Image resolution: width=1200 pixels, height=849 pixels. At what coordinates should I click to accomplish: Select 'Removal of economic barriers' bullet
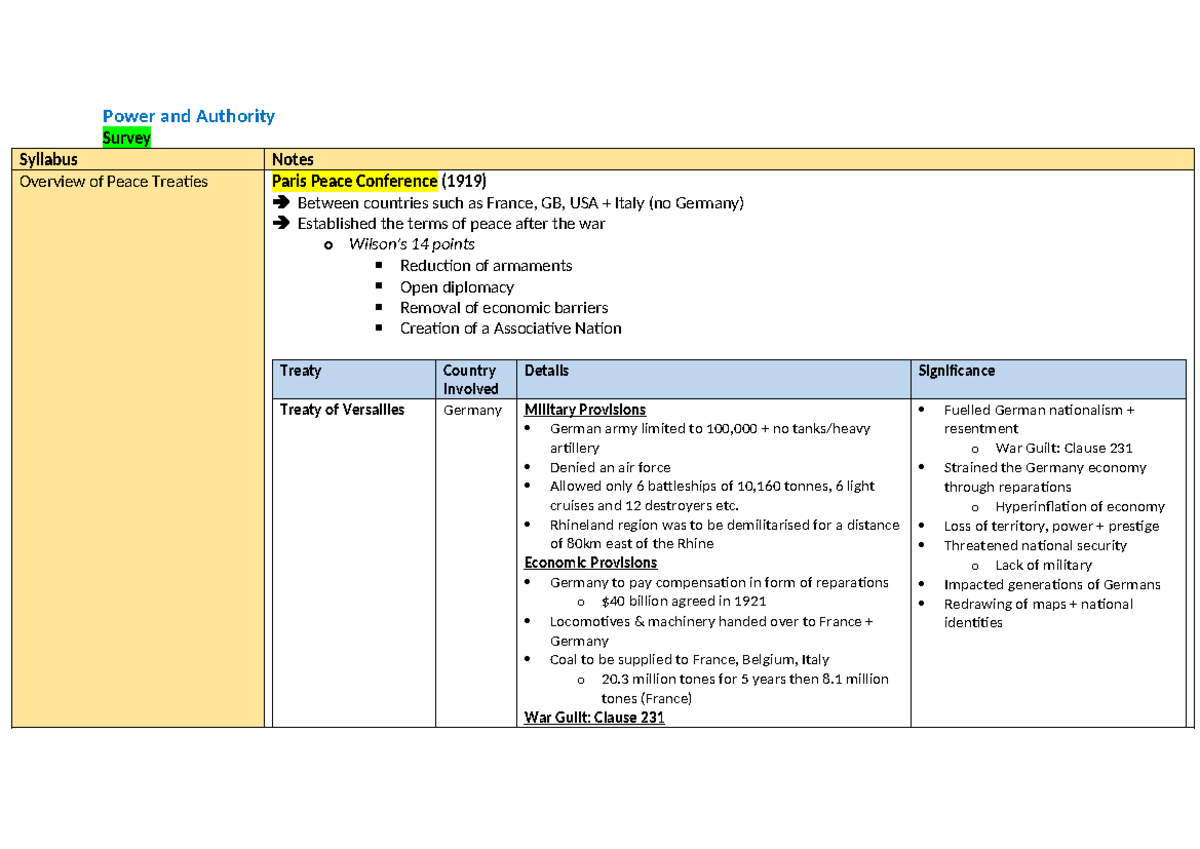click(504, 308)
